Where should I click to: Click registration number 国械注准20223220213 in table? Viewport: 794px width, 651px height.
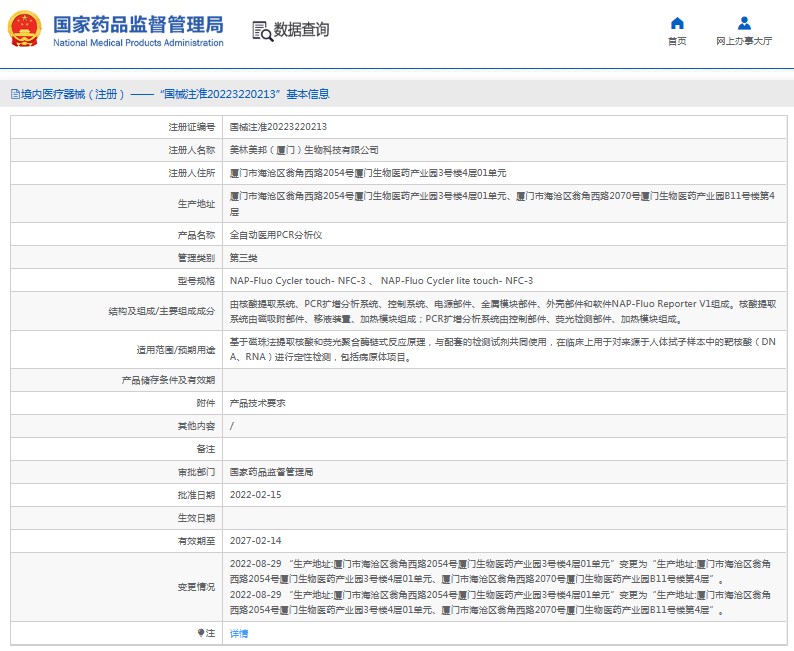pyautogui.click(x=278, y=128)
